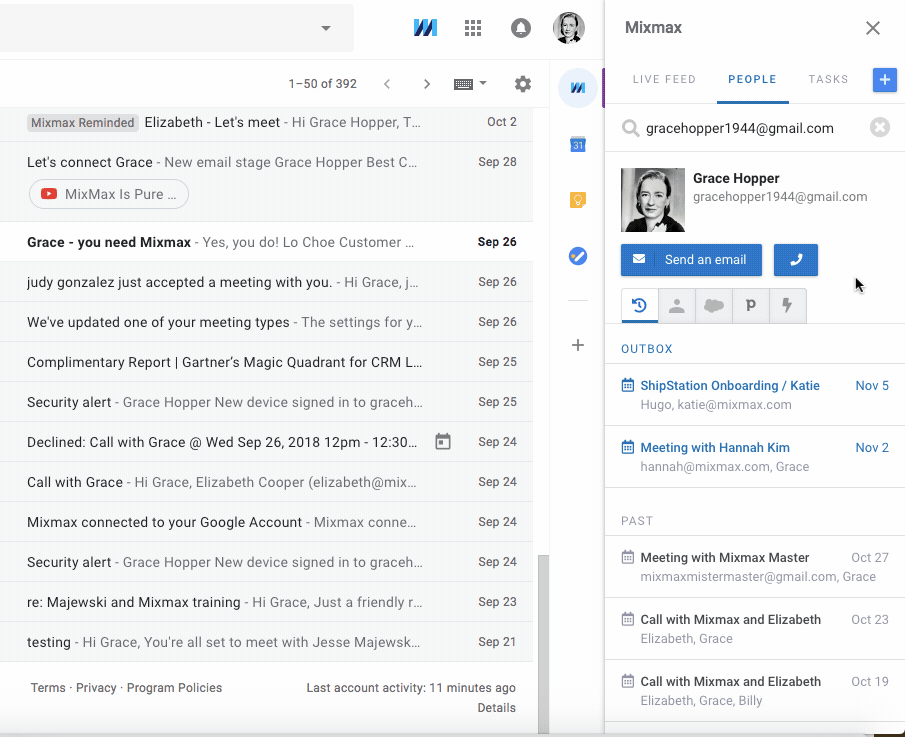Open the input tools keyboard dropdown
The height and width of the screenshot is (737, 905).
[x=470, y=84]
